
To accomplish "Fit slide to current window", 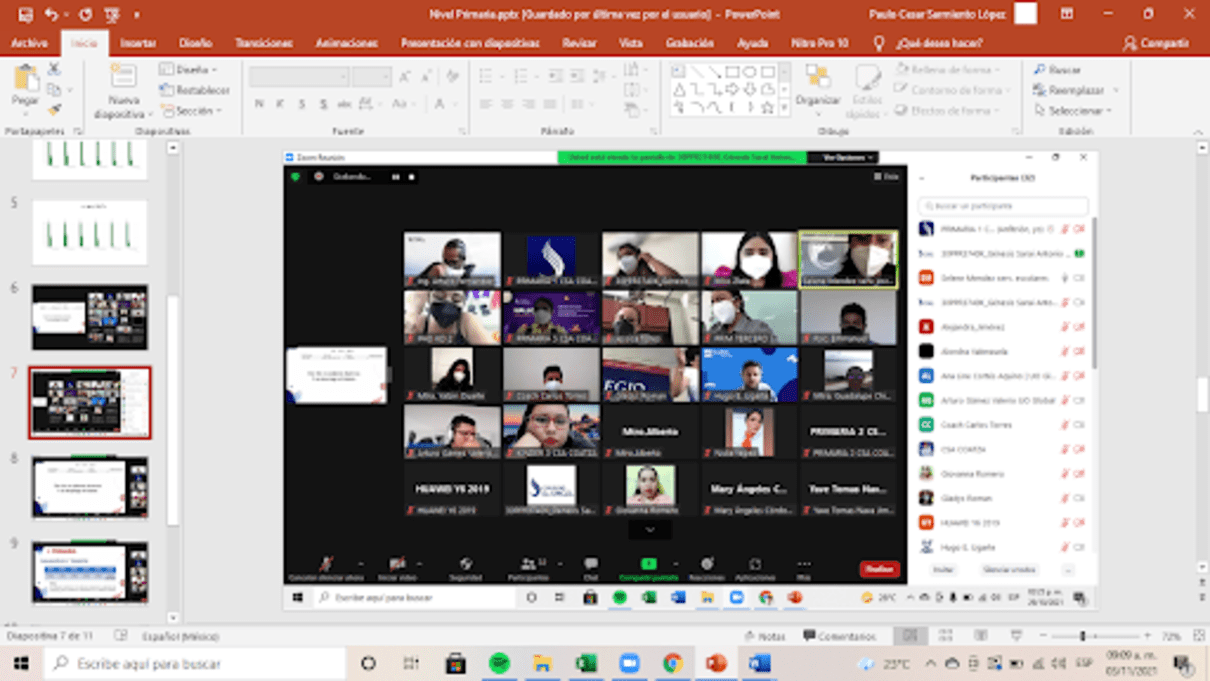I will tap(1199, 636).
